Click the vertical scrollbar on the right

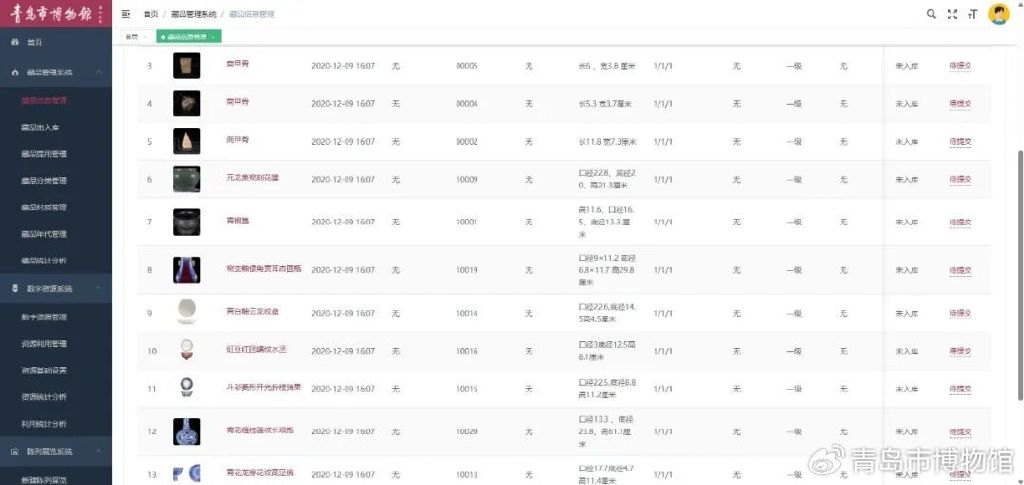click(1017, 250)
